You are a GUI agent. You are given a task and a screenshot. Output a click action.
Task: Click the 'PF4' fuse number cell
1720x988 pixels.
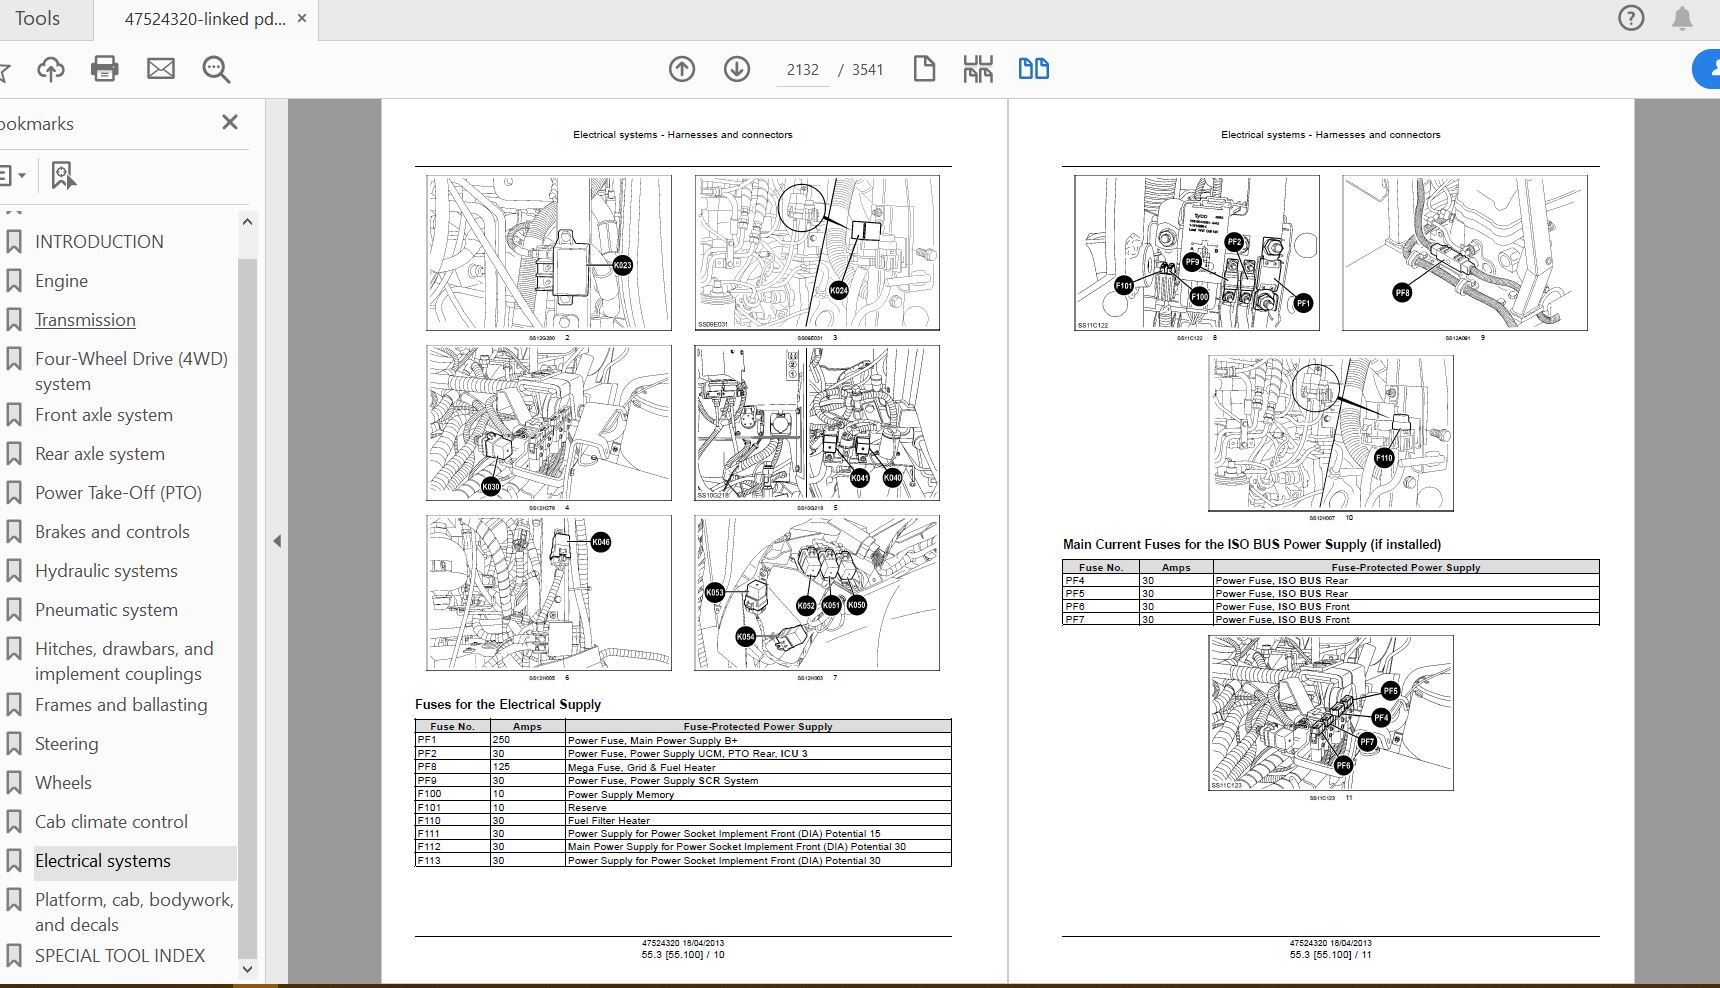coord(1101,580)
